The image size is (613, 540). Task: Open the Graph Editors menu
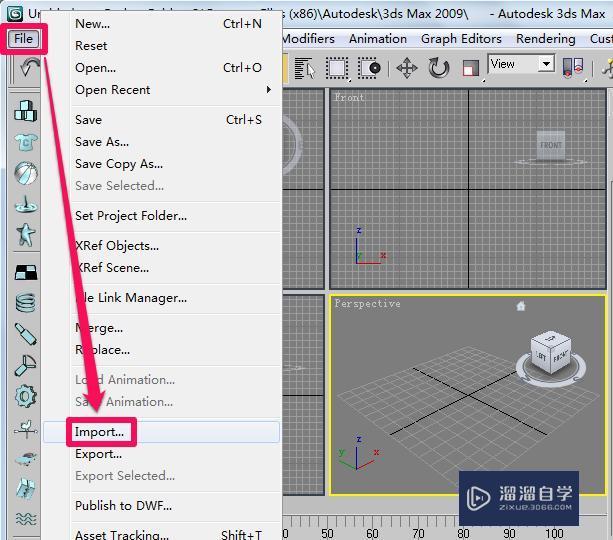(461, 39)
